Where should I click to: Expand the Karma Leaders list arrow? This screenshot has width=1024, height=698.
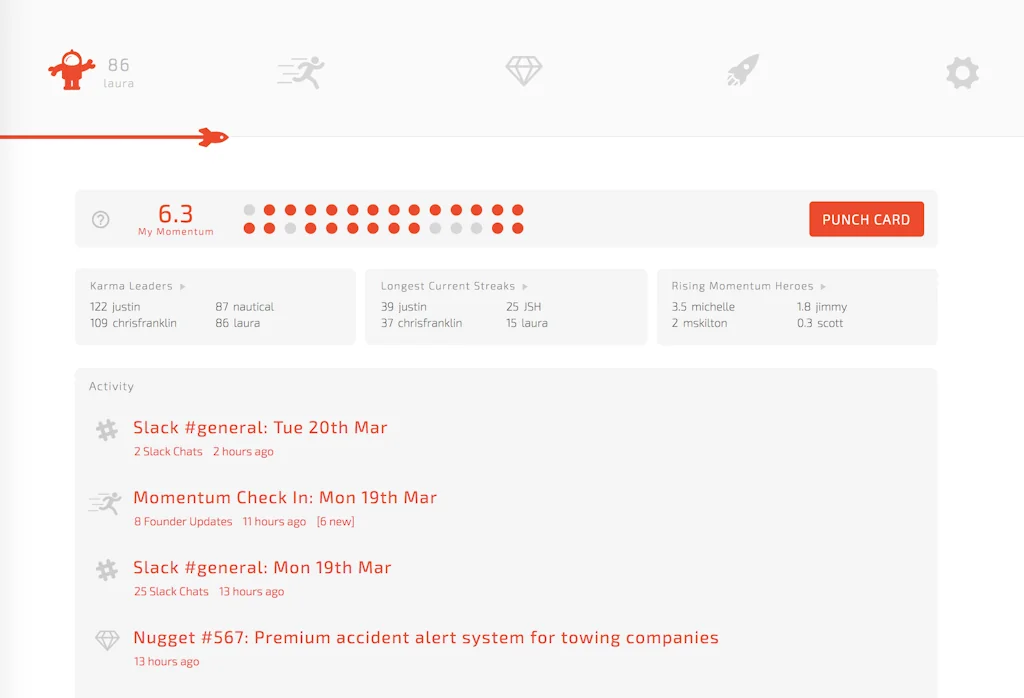pyautogui.click(x=183, y=287)
